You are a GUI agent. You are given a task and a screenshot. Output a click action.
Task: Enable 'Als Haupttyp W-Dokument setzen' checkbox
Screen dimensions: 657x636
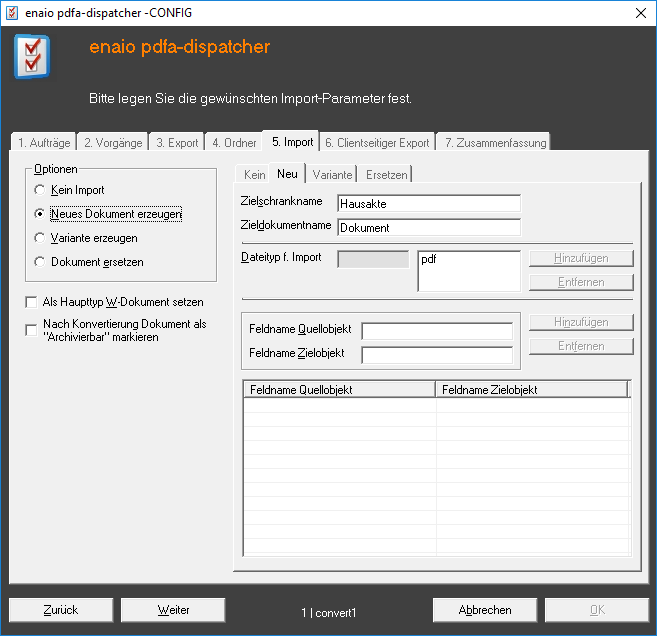tap(31, 302)
